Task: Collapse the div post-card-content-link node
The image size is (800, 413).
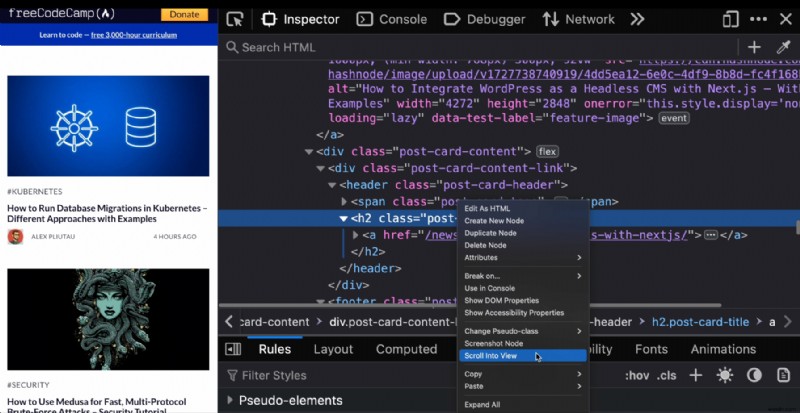Action: point(320,168)
